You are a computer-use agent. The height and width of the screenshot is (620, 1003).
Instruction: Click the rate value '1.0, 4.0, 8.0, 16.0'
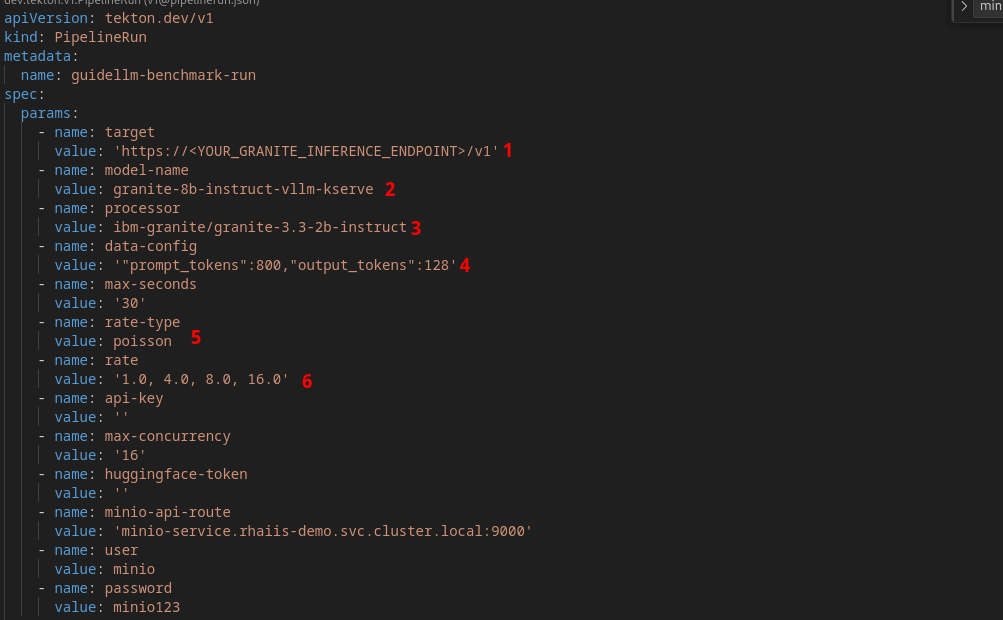click(x=200, y=379)
